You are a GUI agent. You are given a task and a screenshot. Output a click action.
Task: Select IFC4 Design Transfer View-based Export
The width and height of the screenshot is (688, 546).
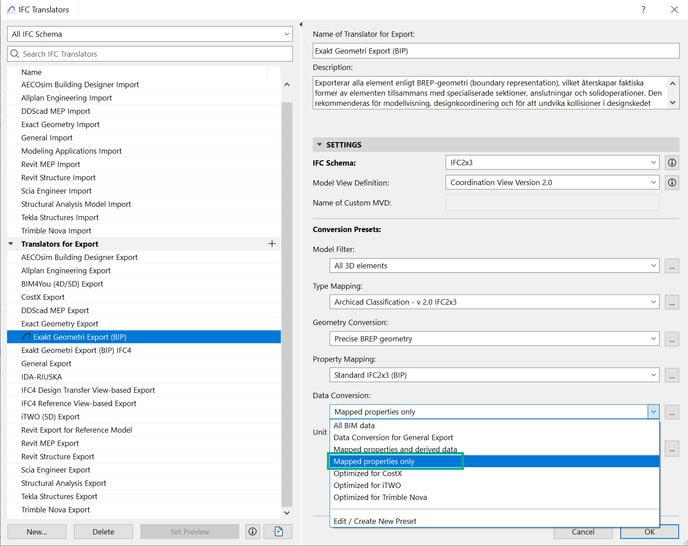(x=144, y=390)
